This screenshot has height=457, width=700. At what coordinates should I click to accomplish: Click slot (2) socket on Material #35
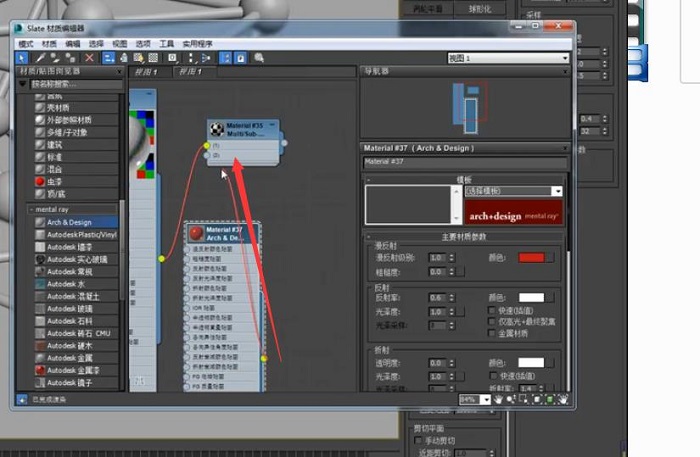coord(206,155)
